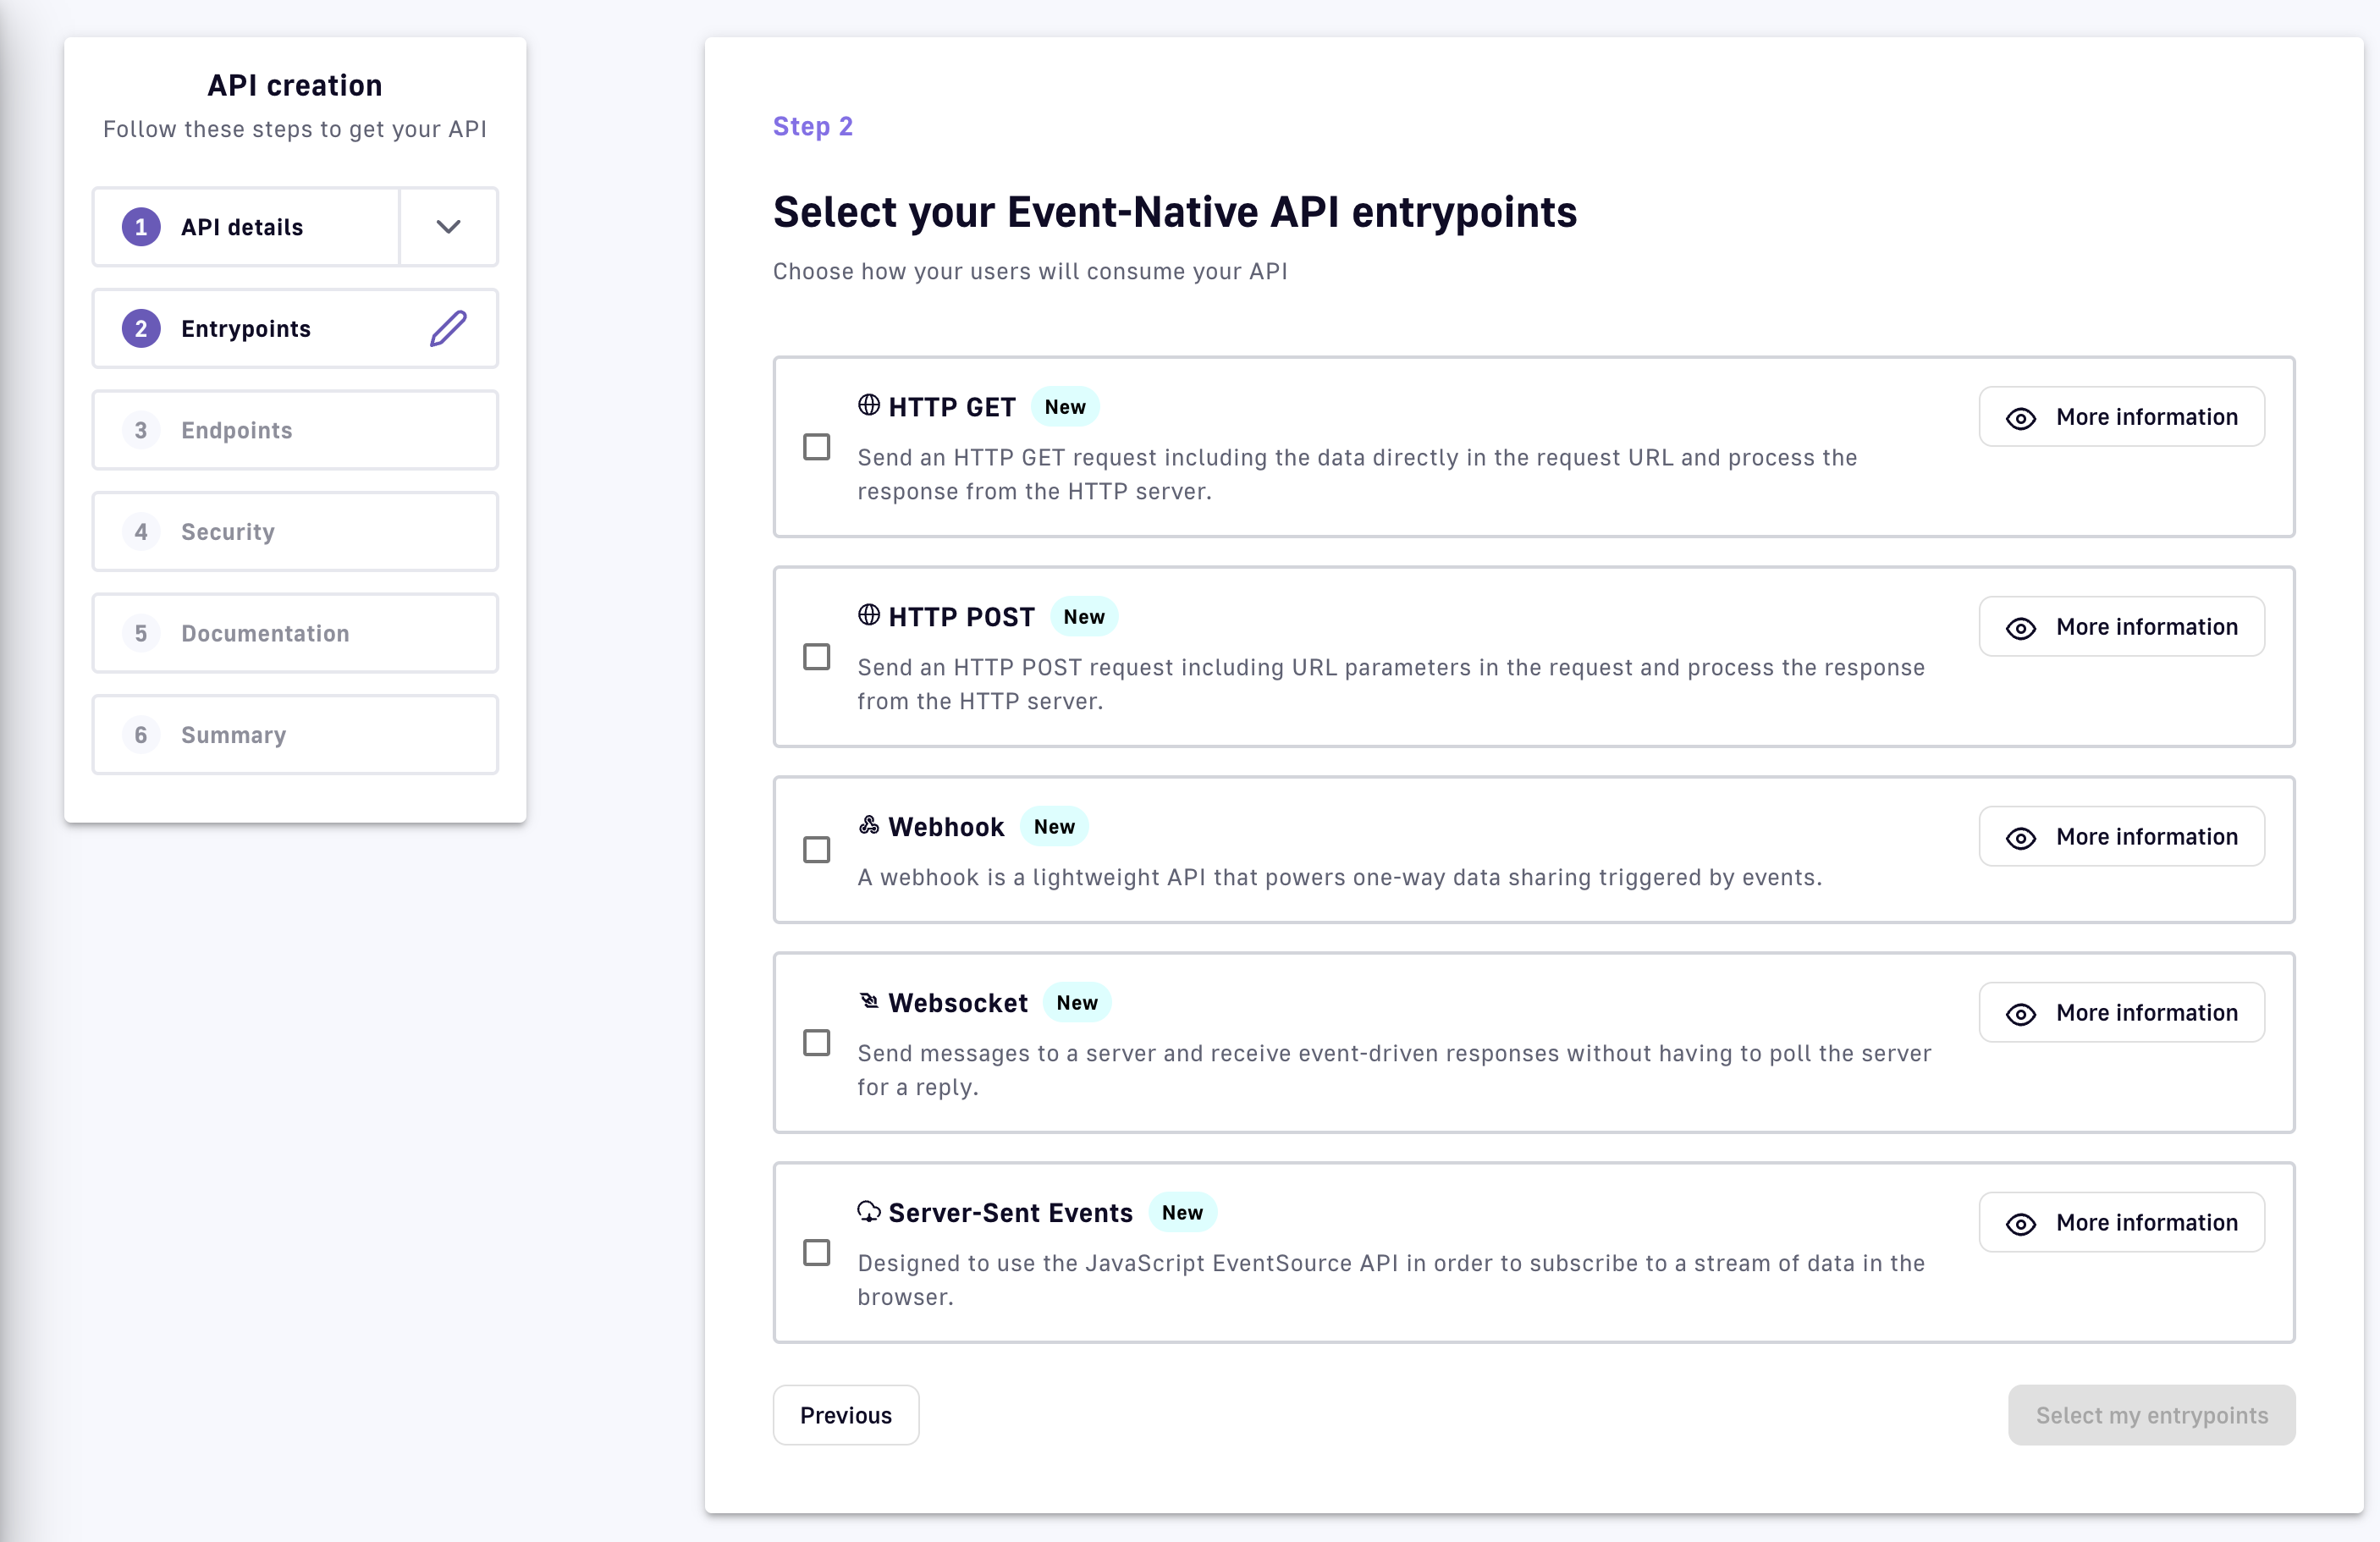The height and width of the screenshot is (1542, 2380).
Task: Enable the Webhook entrypoint checkbox
Action: coord(816,850)
